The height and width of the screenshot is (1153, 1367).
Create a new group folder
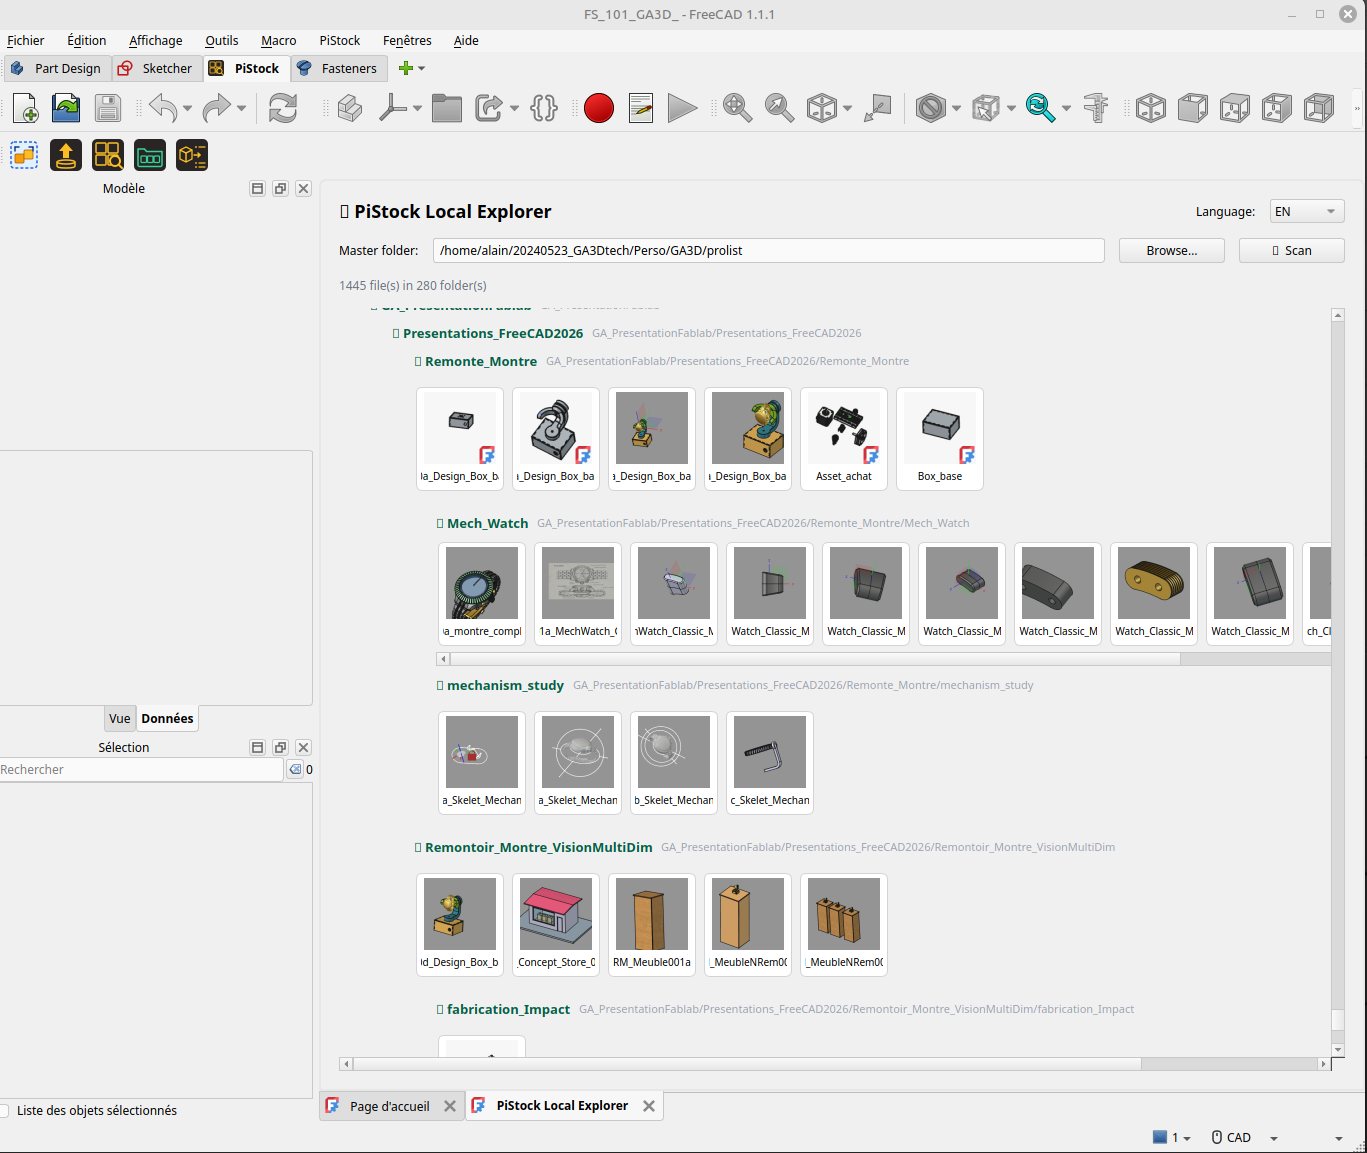(447, 108)
